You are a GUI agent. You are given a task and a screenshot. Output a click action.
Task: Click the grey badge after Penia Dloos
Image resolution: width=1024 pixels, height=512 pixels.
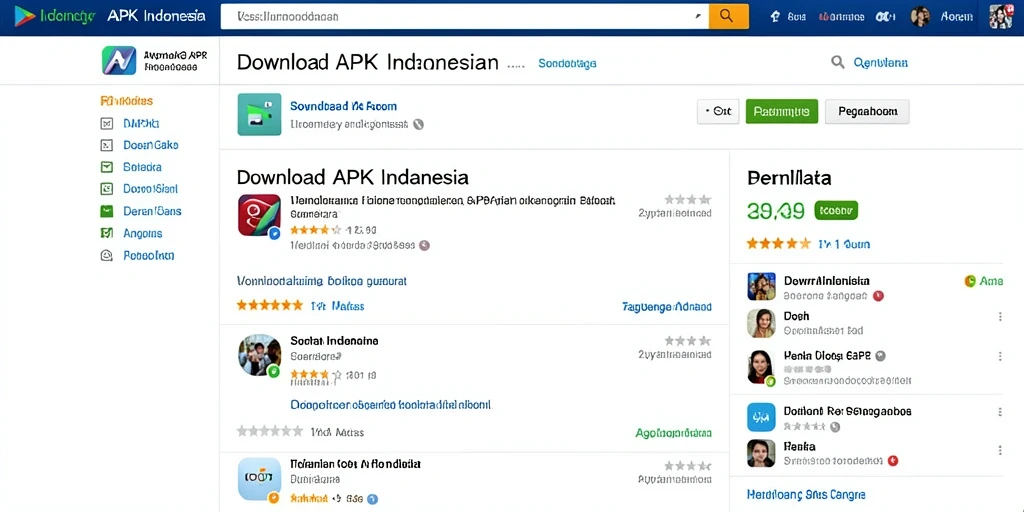tap(880, 356)
